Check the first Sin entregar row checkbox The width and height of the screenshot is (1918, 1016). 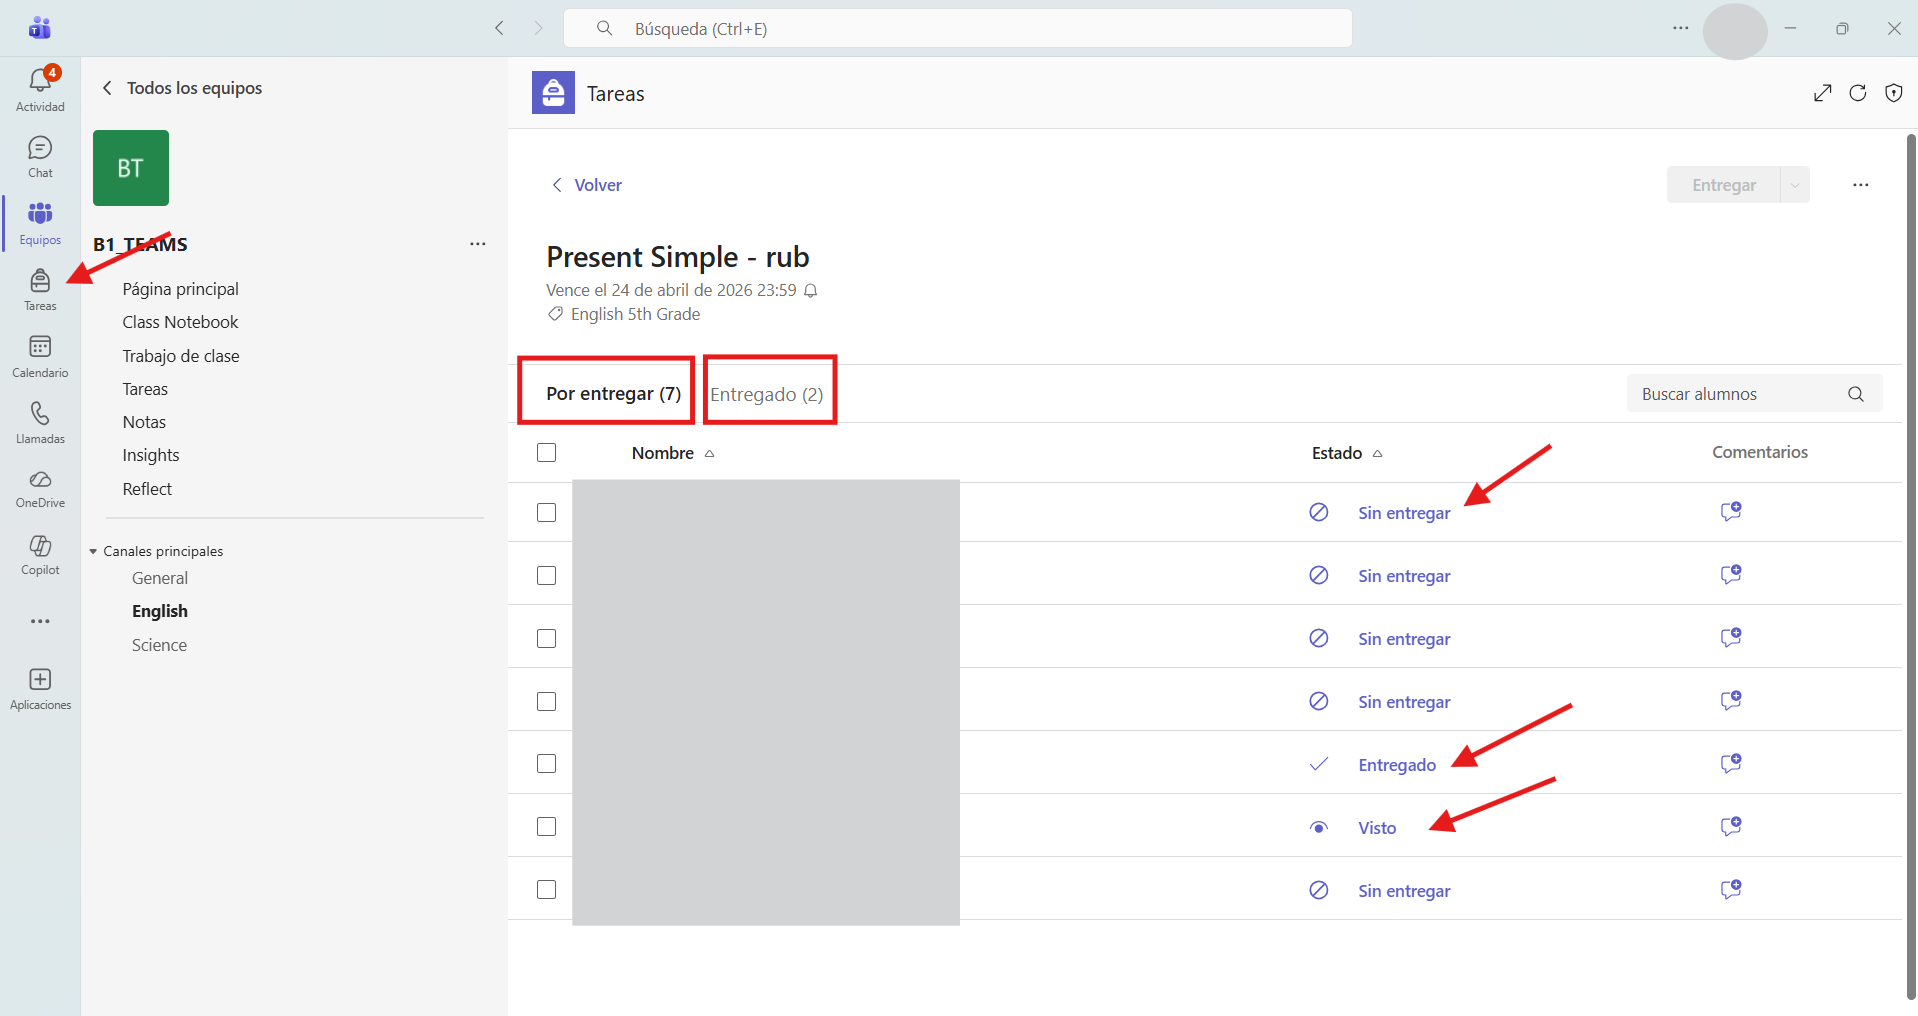click(x=546, y=513)
